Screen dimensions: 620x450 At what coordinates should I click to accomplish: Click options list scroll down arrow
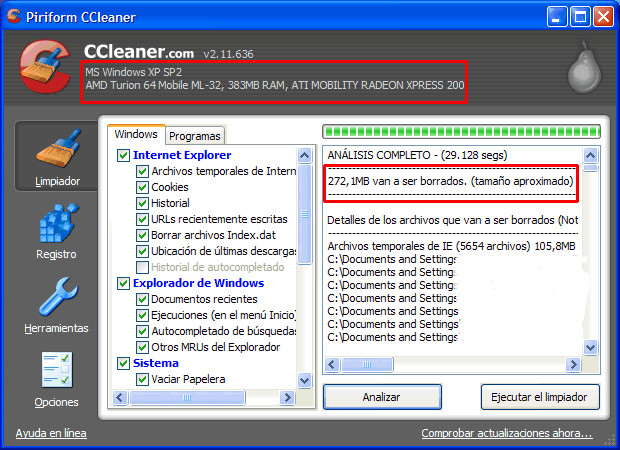304,381
